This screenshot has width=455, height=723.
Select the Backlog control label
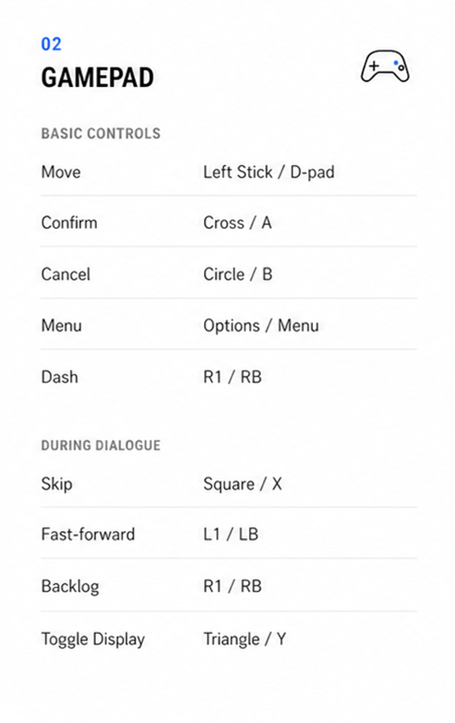(x=70, y=587)
